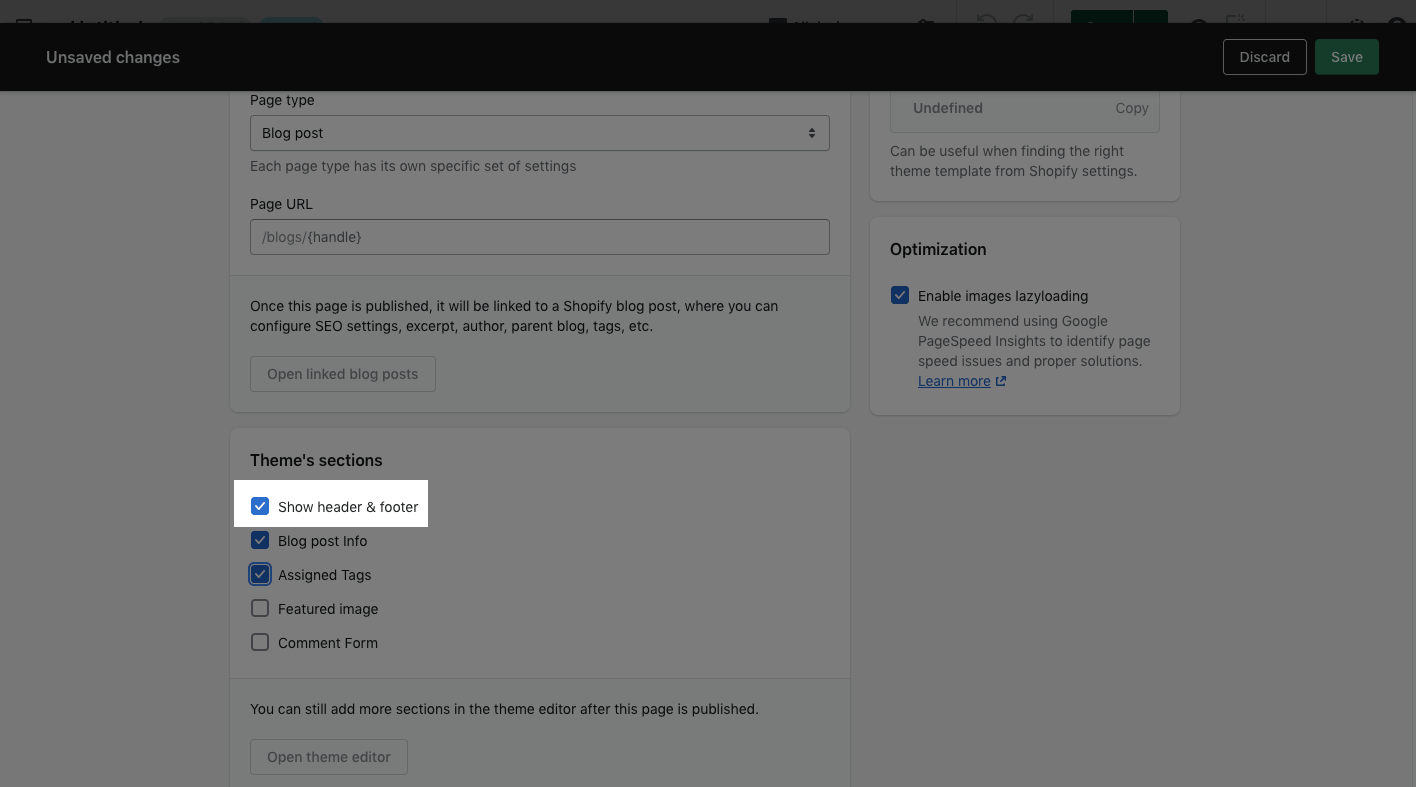Uncheck the Assigned Tags checkbox
Viewport: 1416px width, 787px height.
pyautogui.click(x=260, y=575)
